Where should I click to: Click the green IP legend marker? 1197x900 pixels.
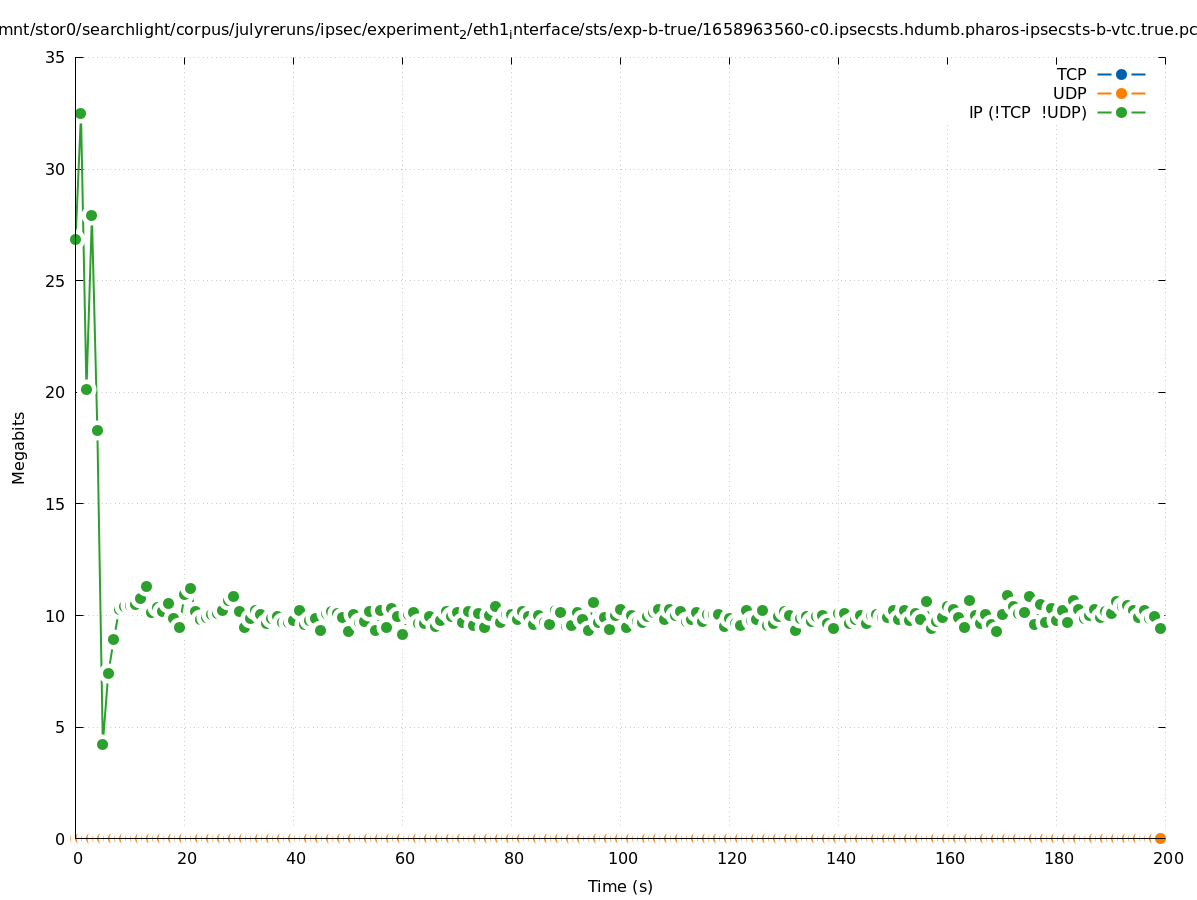tap(1121, 112)
